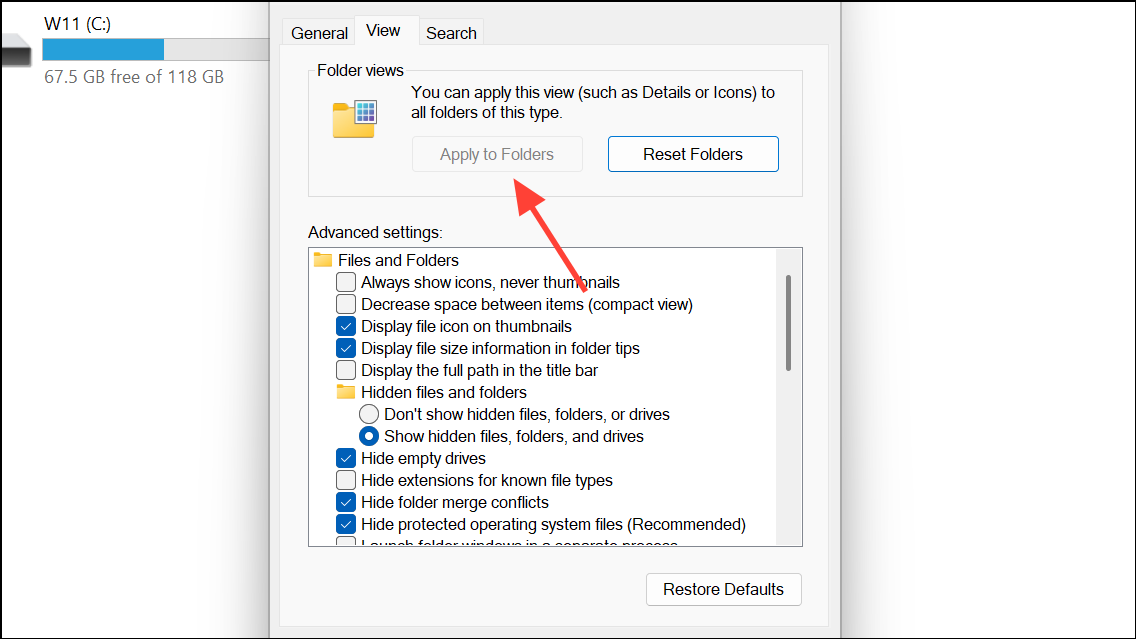This screenshot has height=639, width=1136.
Task: Uncheck Hide protected operating system files
Action: tap(346, 524)
